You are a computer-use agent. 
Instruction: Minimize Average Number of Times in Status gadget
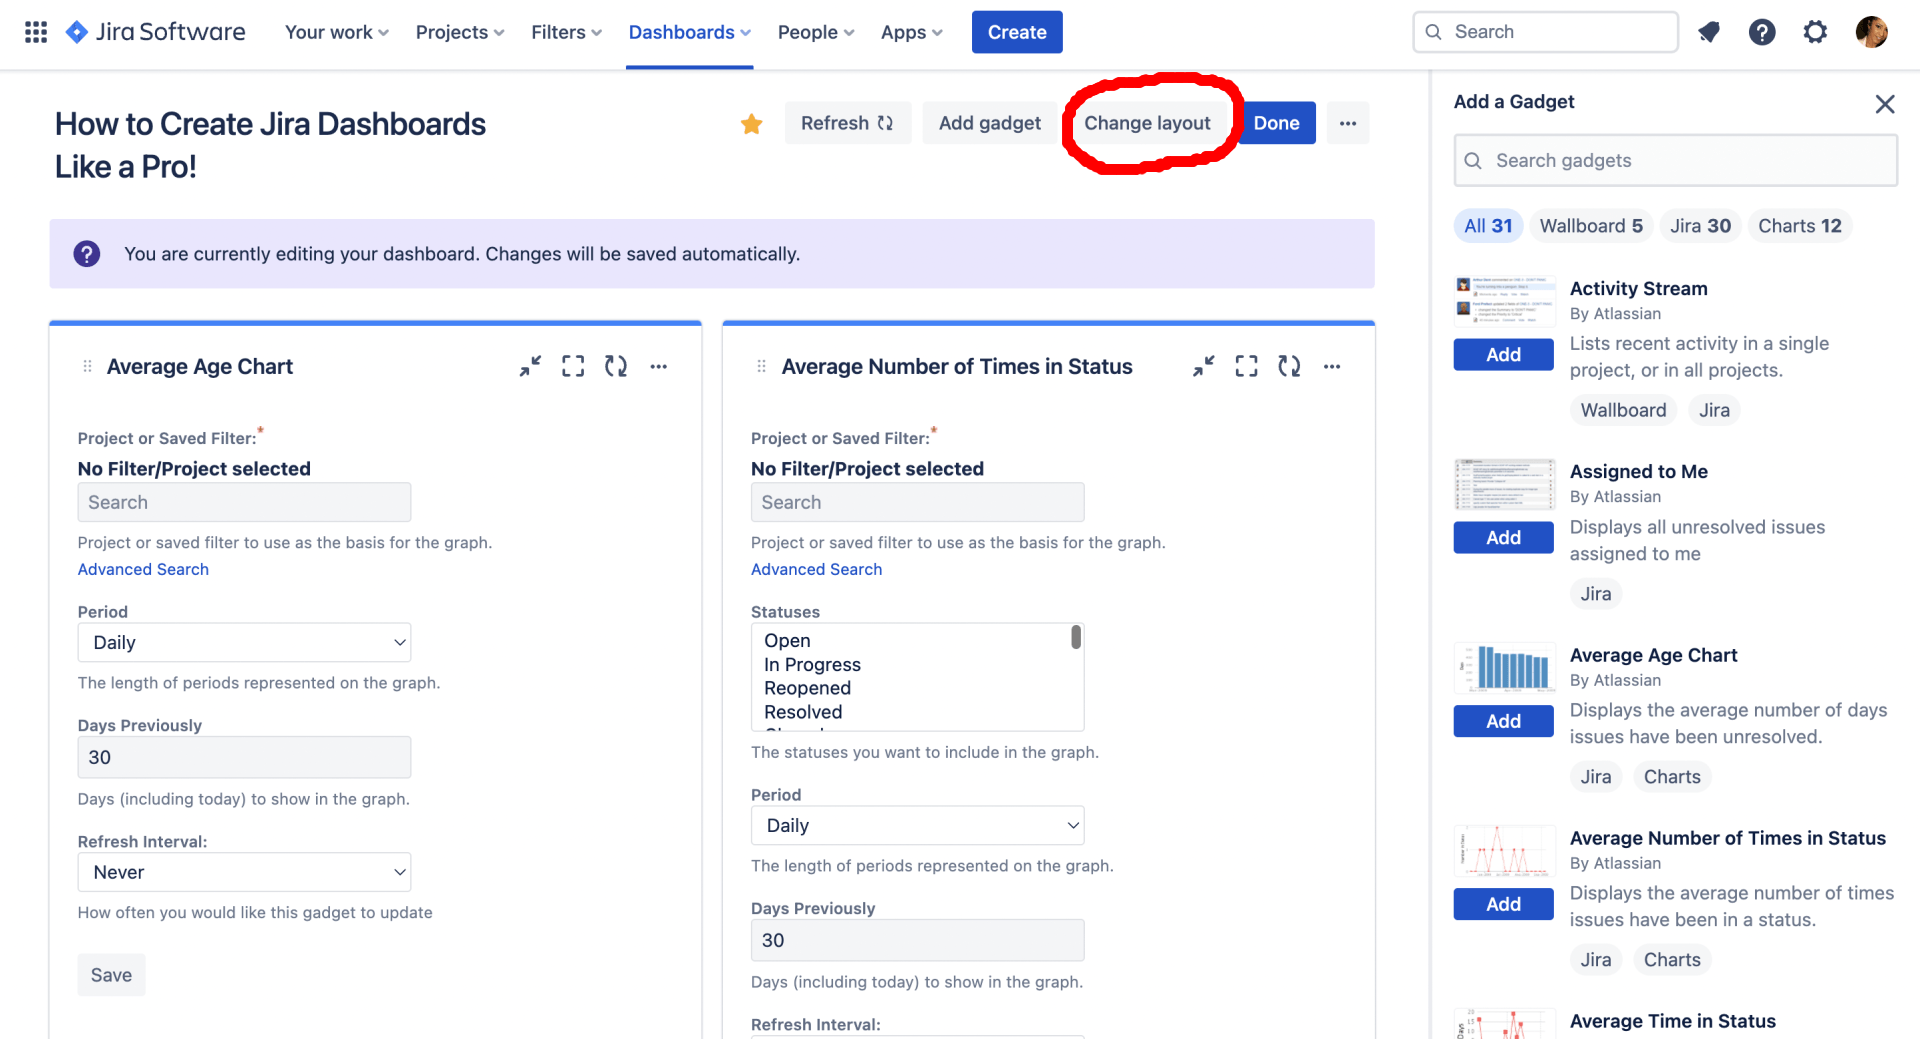[1204, 366]
